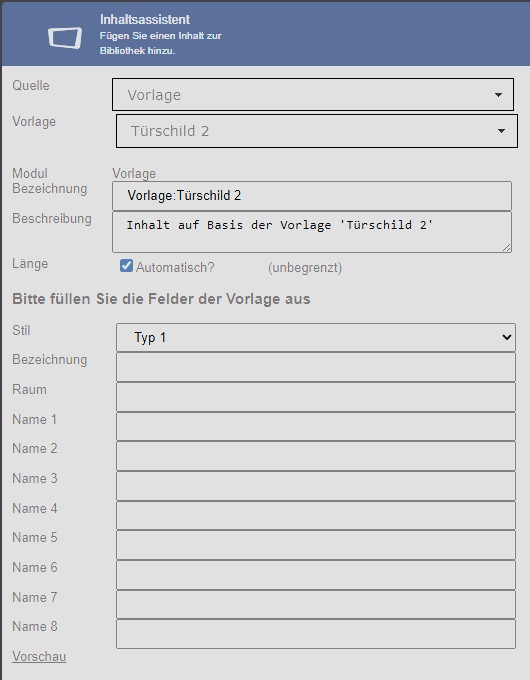Click the Quelle dropdown arrow icon
The image size is (530, 680).
point(498,95)
